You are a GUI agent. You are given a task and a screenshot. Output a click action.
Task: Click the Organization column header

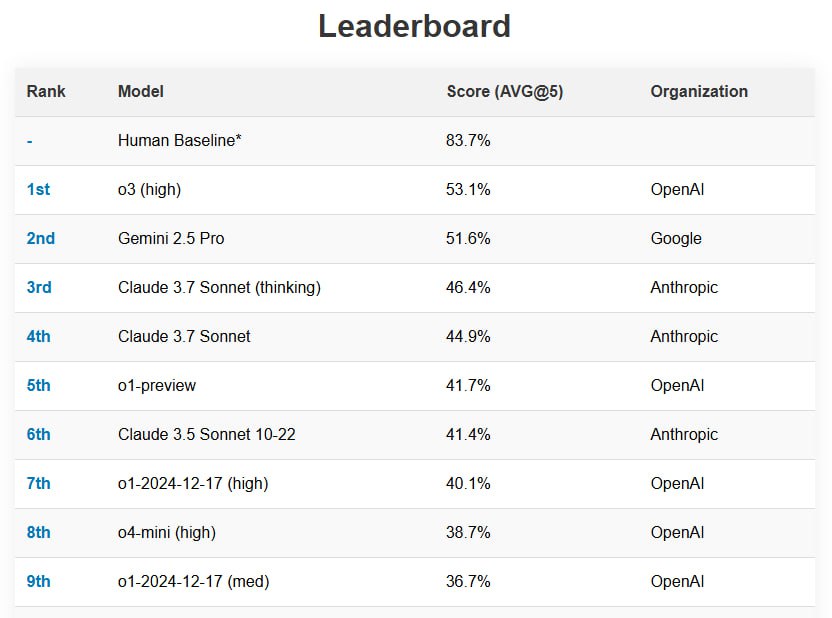pos(699,91)
